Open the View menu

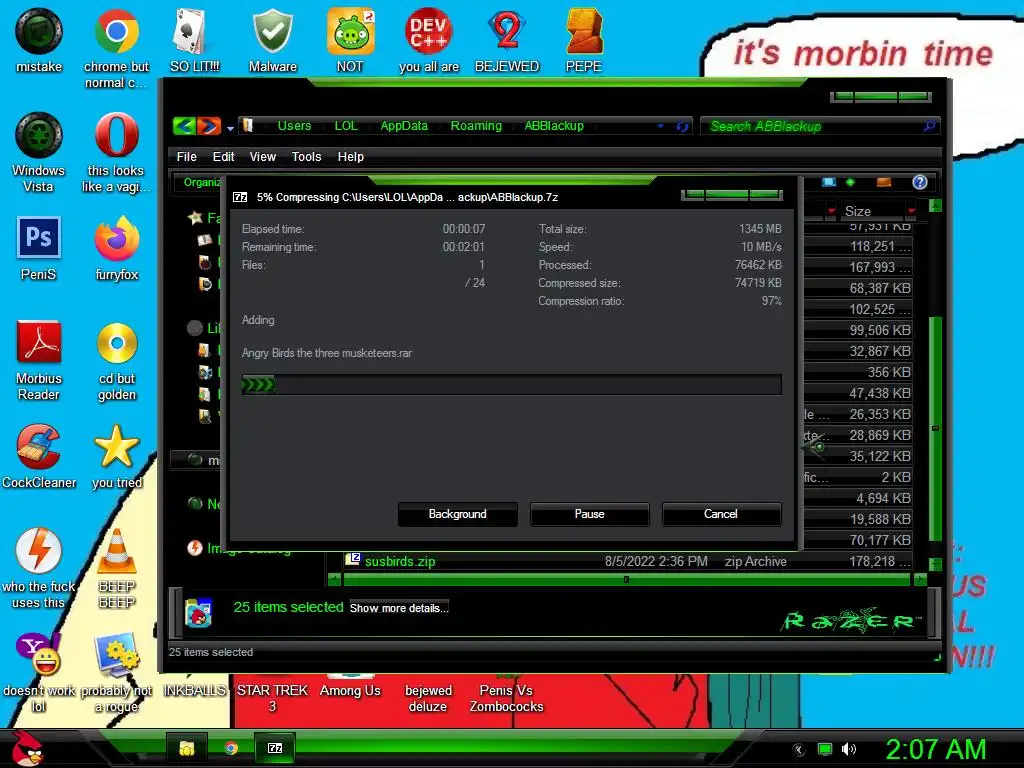tap(263, 157)
